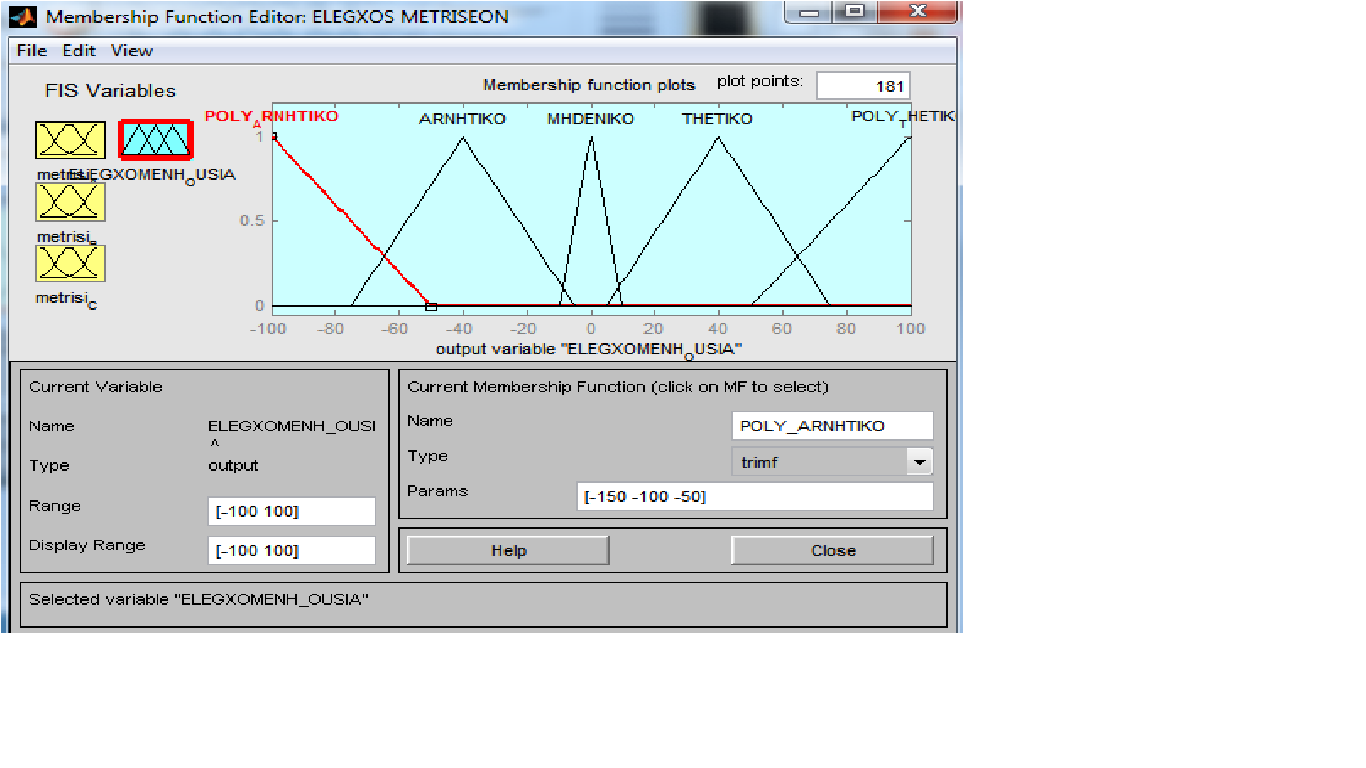
Task: Click the membership function Name field
Action: click(832, 426)
